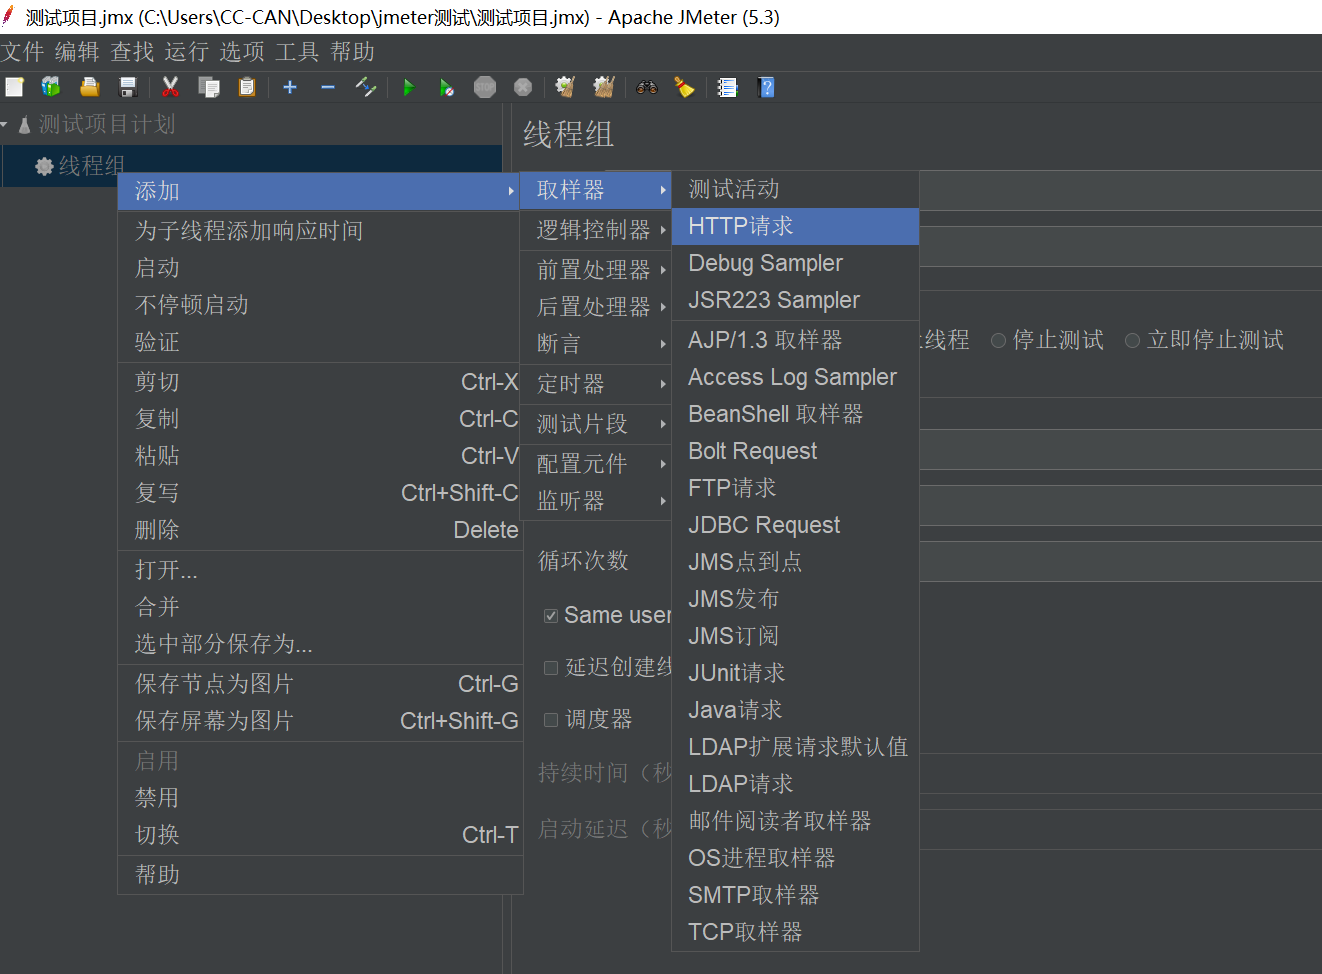Open the 查找 menu
The width and height of the screenshot is (1322, 974).
tap(132, 52)
